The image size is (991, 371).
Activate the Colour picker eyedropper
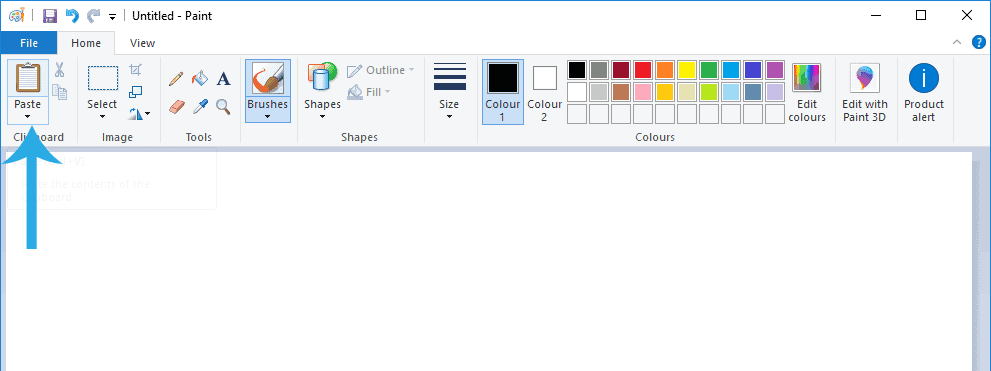tap(200, 106)
